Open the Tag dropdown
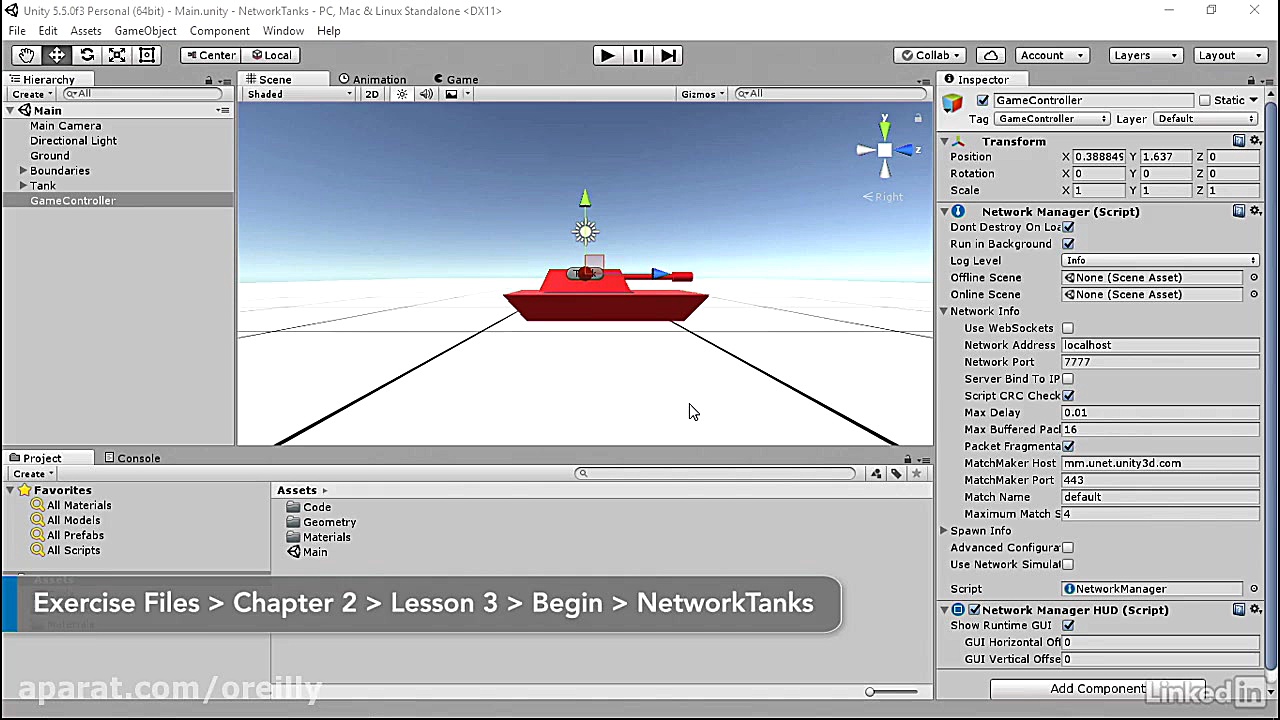The height and width of the screenshot is (720, 1280). [x=1052, y=119]
